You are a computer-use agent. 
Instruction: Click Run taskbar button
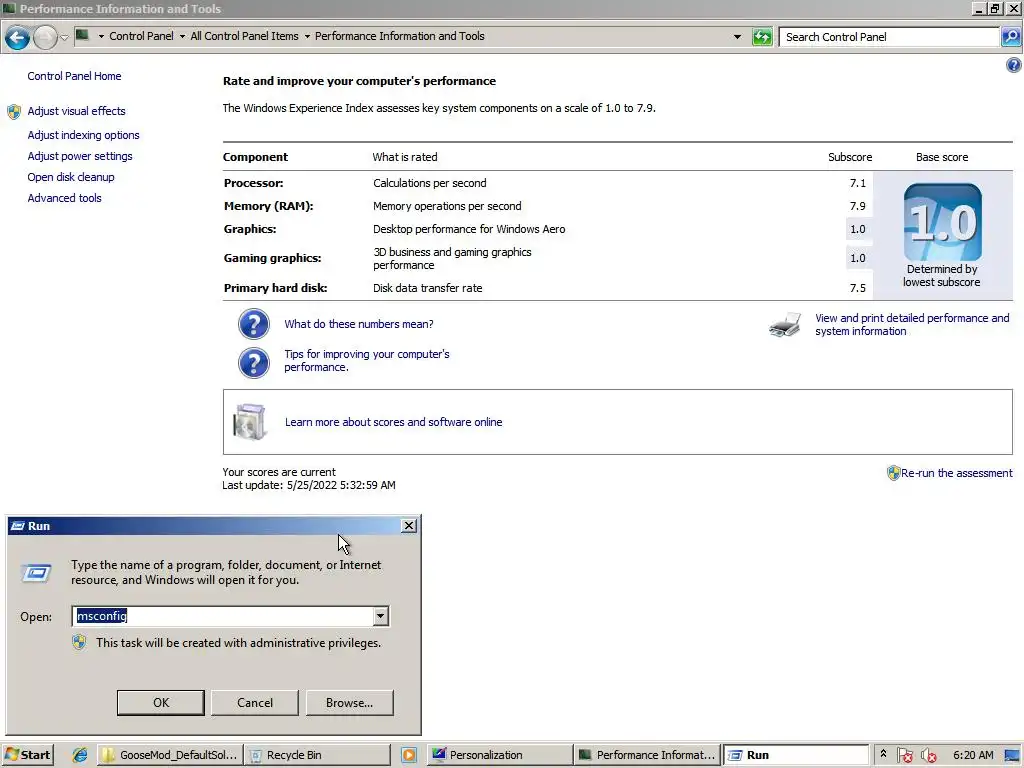[x=795, y=755]
